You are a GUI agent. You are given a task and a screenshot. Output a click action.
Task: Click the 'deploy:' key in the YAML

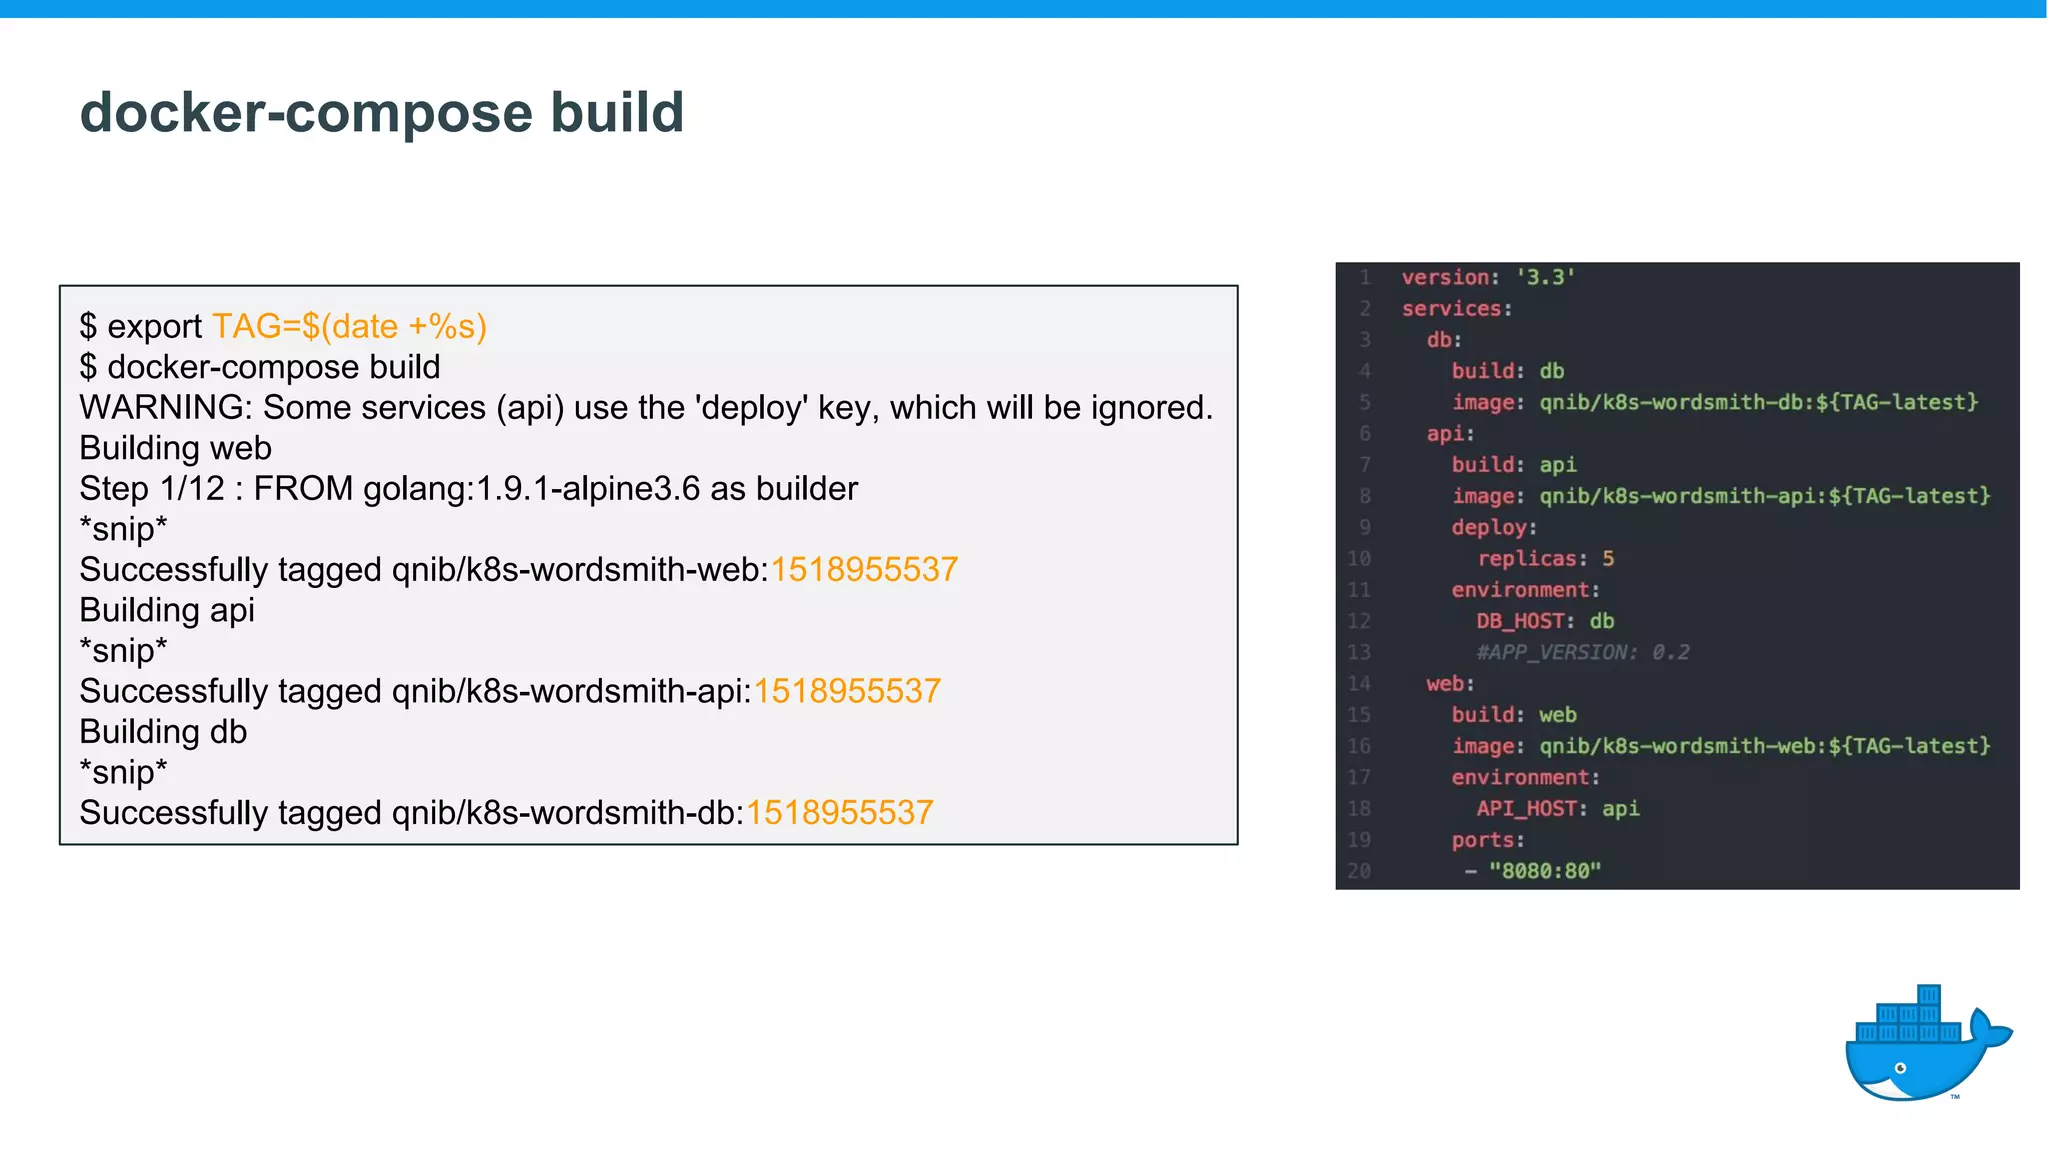[x=1494, y=527]
